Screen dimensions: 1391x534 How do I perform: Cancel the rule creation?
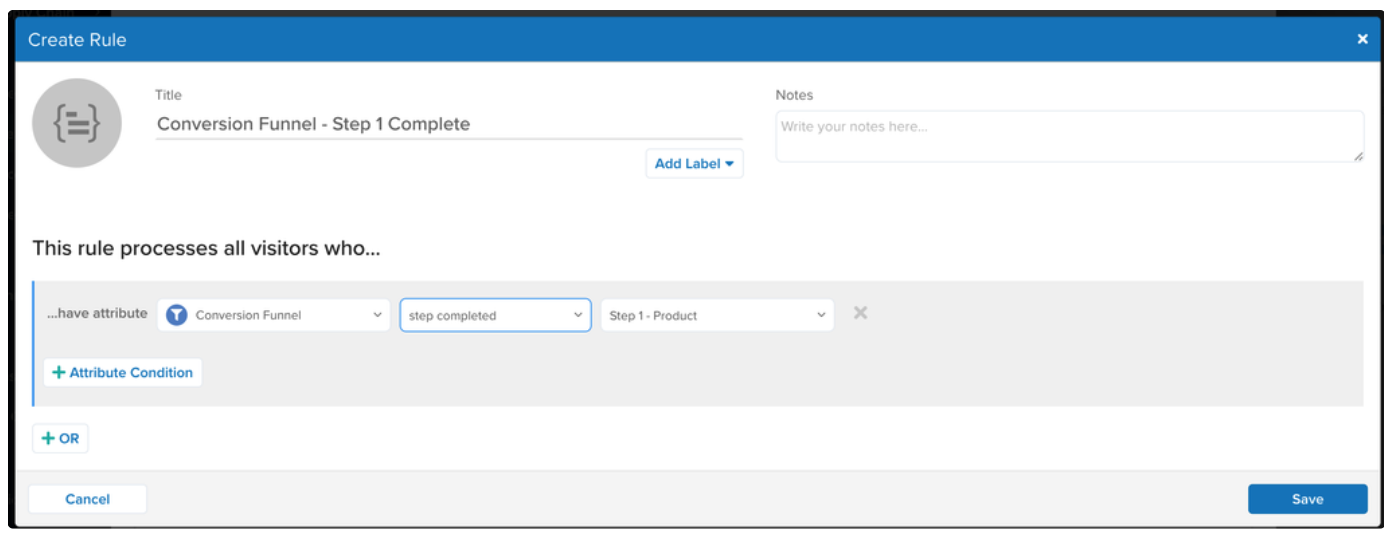point(87,499)
